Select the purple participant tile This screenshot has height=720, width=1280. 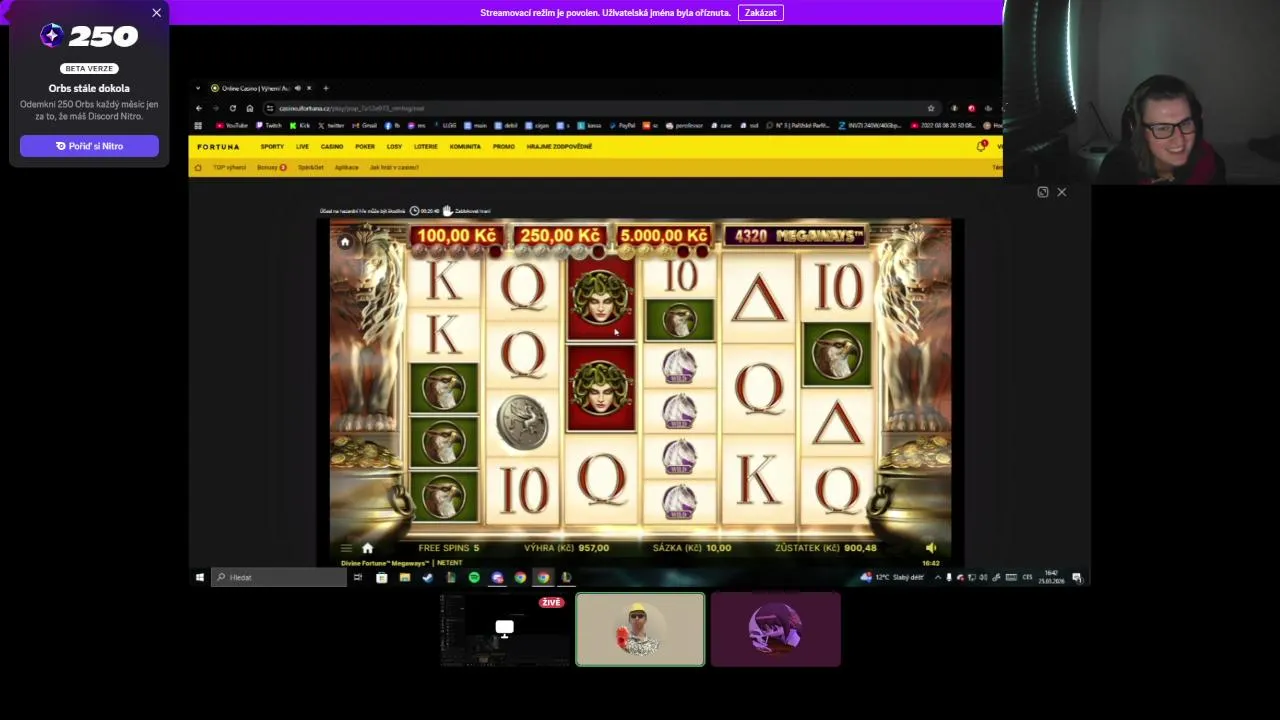click(776, 629)
